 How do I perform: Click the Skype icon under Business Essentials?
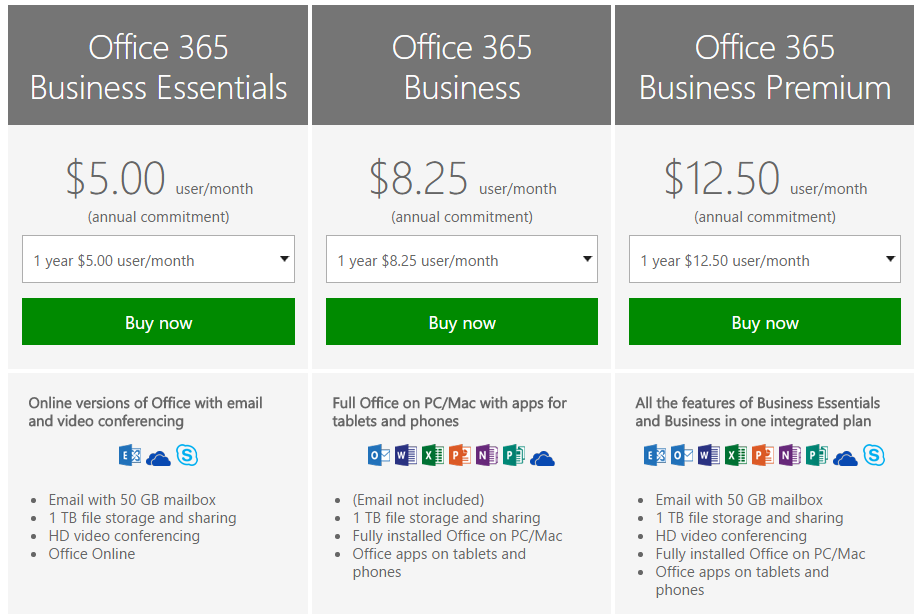pyautogui.click(x=187, y=455)
